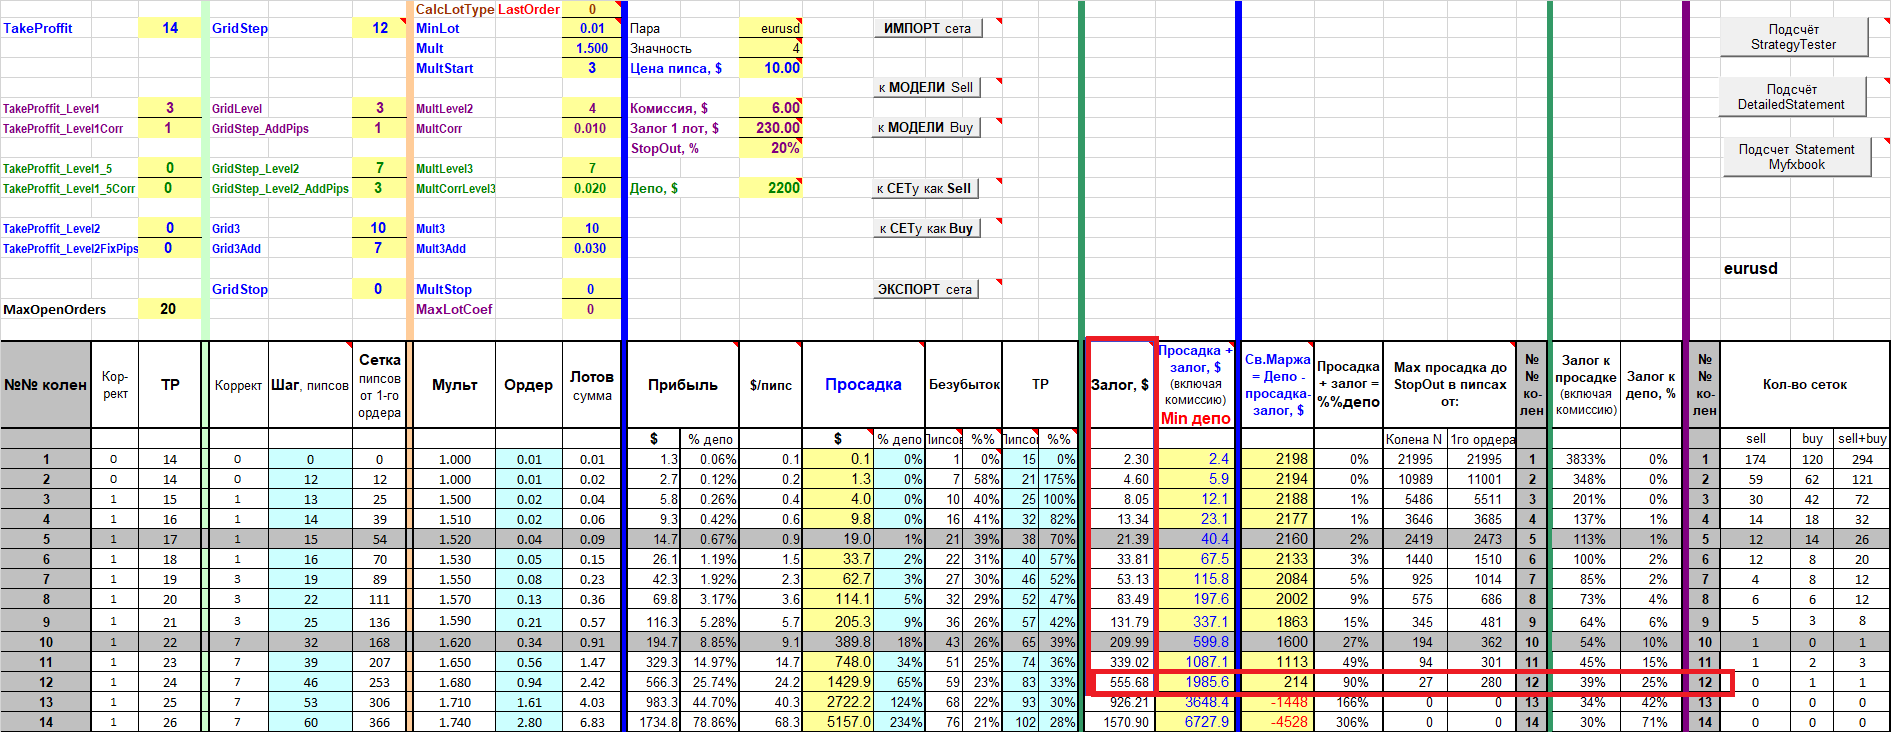
Task: Select the Mult value 1.500
Action: tap(591, 48)
